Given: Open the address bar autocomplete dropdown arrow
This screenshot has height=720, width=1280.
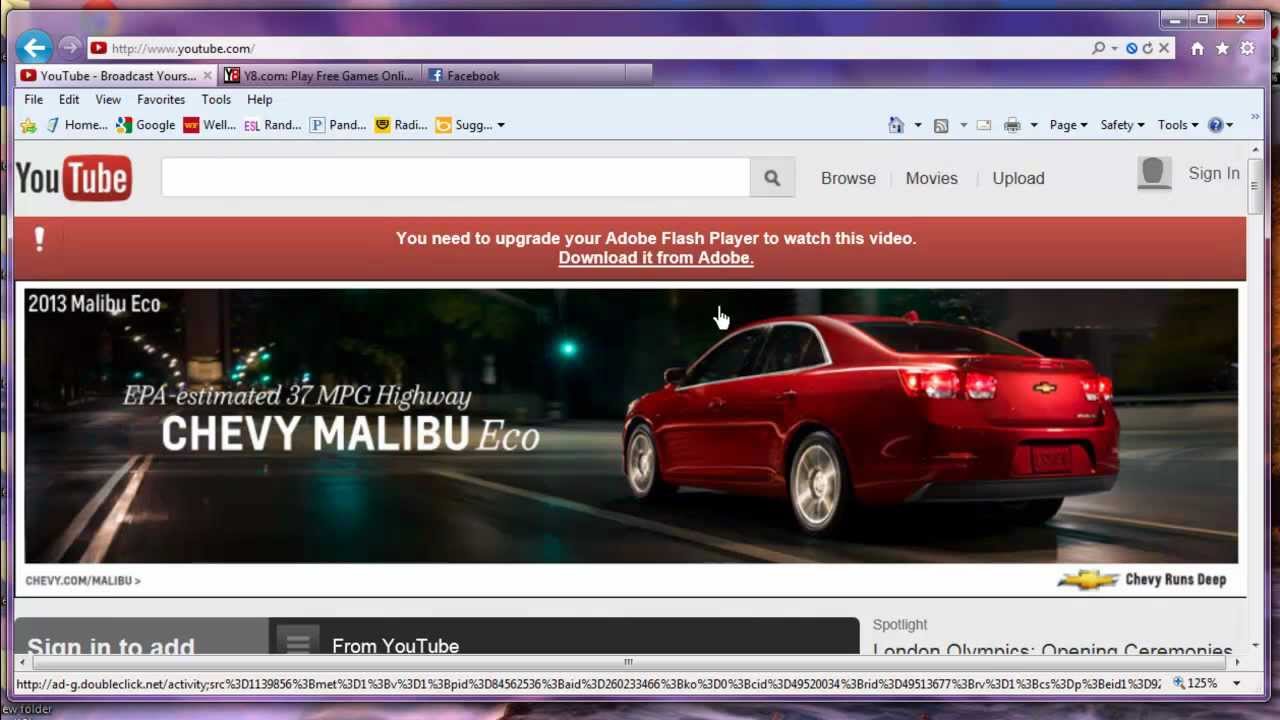Looking at the screenshot, I should [x=1114, y=48].
